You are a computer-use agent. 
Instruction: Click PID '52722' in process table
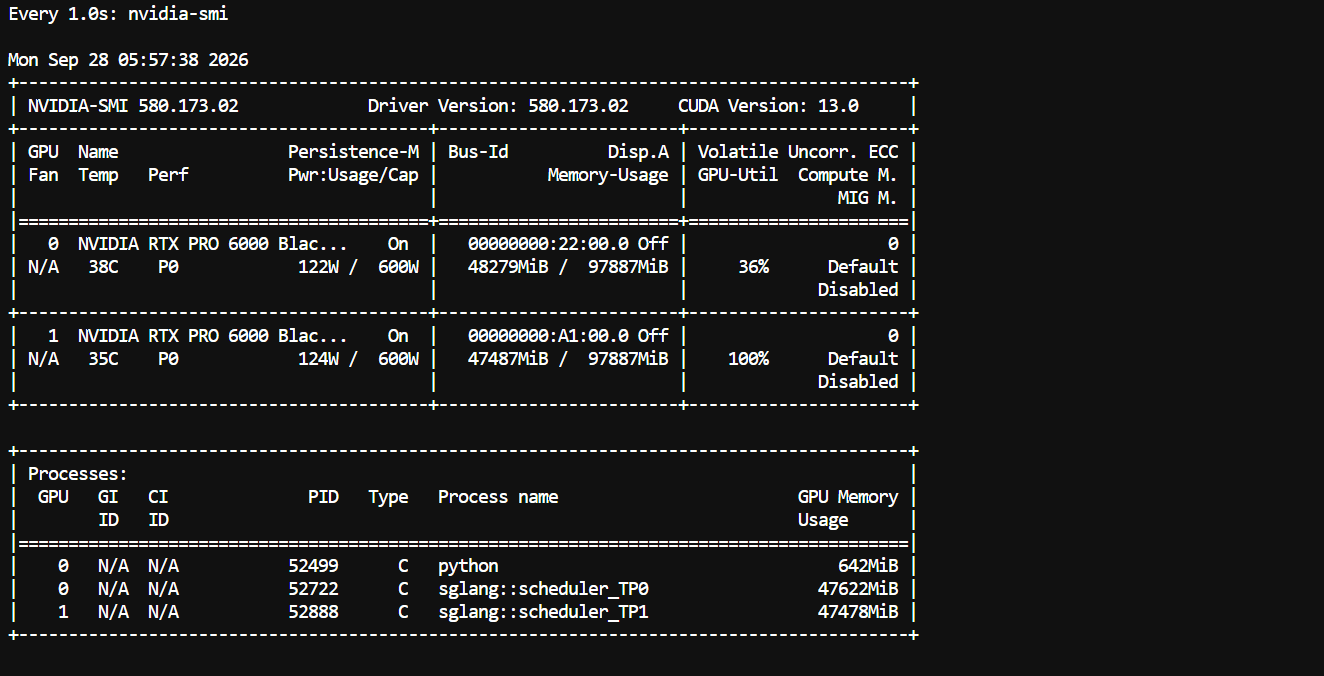coord(313,589)
